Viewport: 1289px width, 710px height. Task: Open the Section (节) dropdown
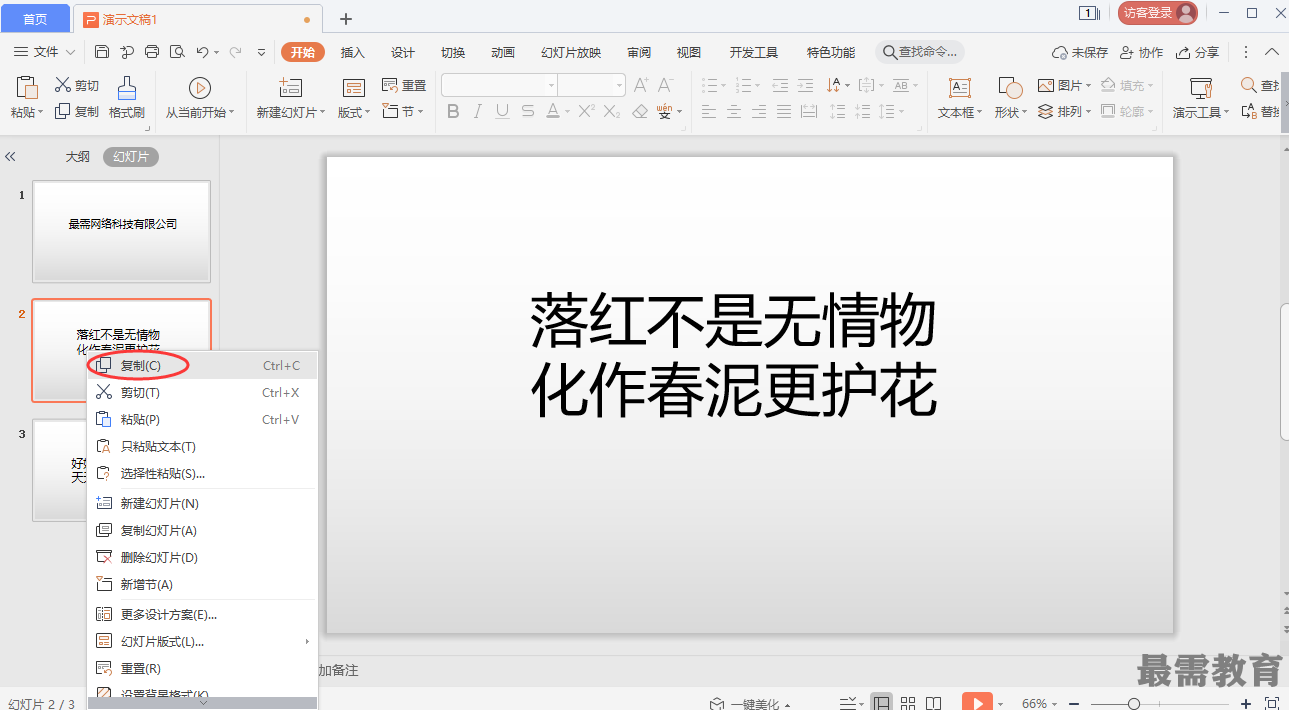click(404, 112)
